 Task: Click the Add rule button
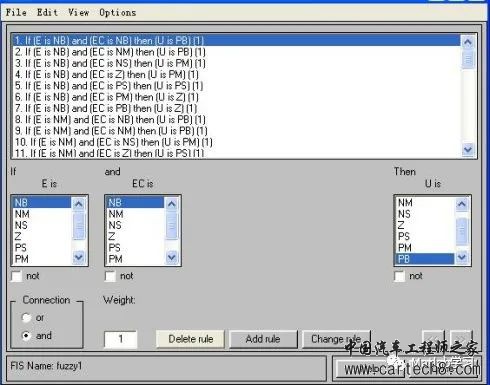tap(263, 339)
